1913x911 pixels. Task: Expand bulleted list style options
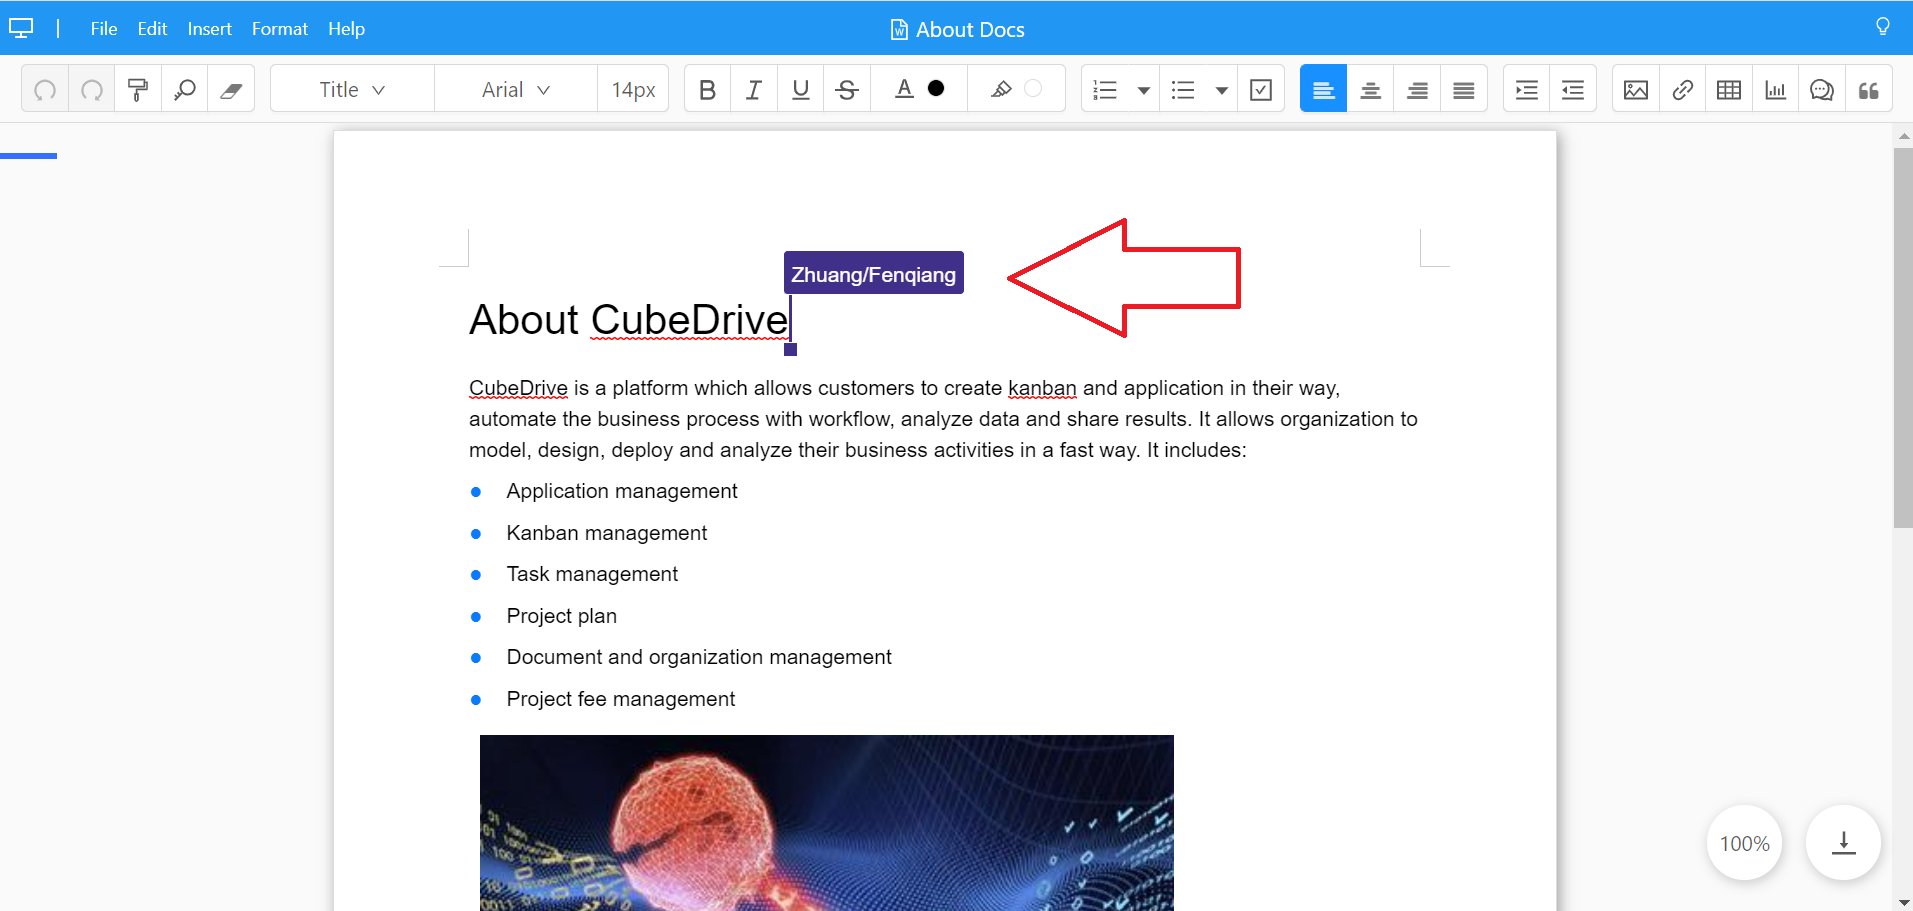1222,90
